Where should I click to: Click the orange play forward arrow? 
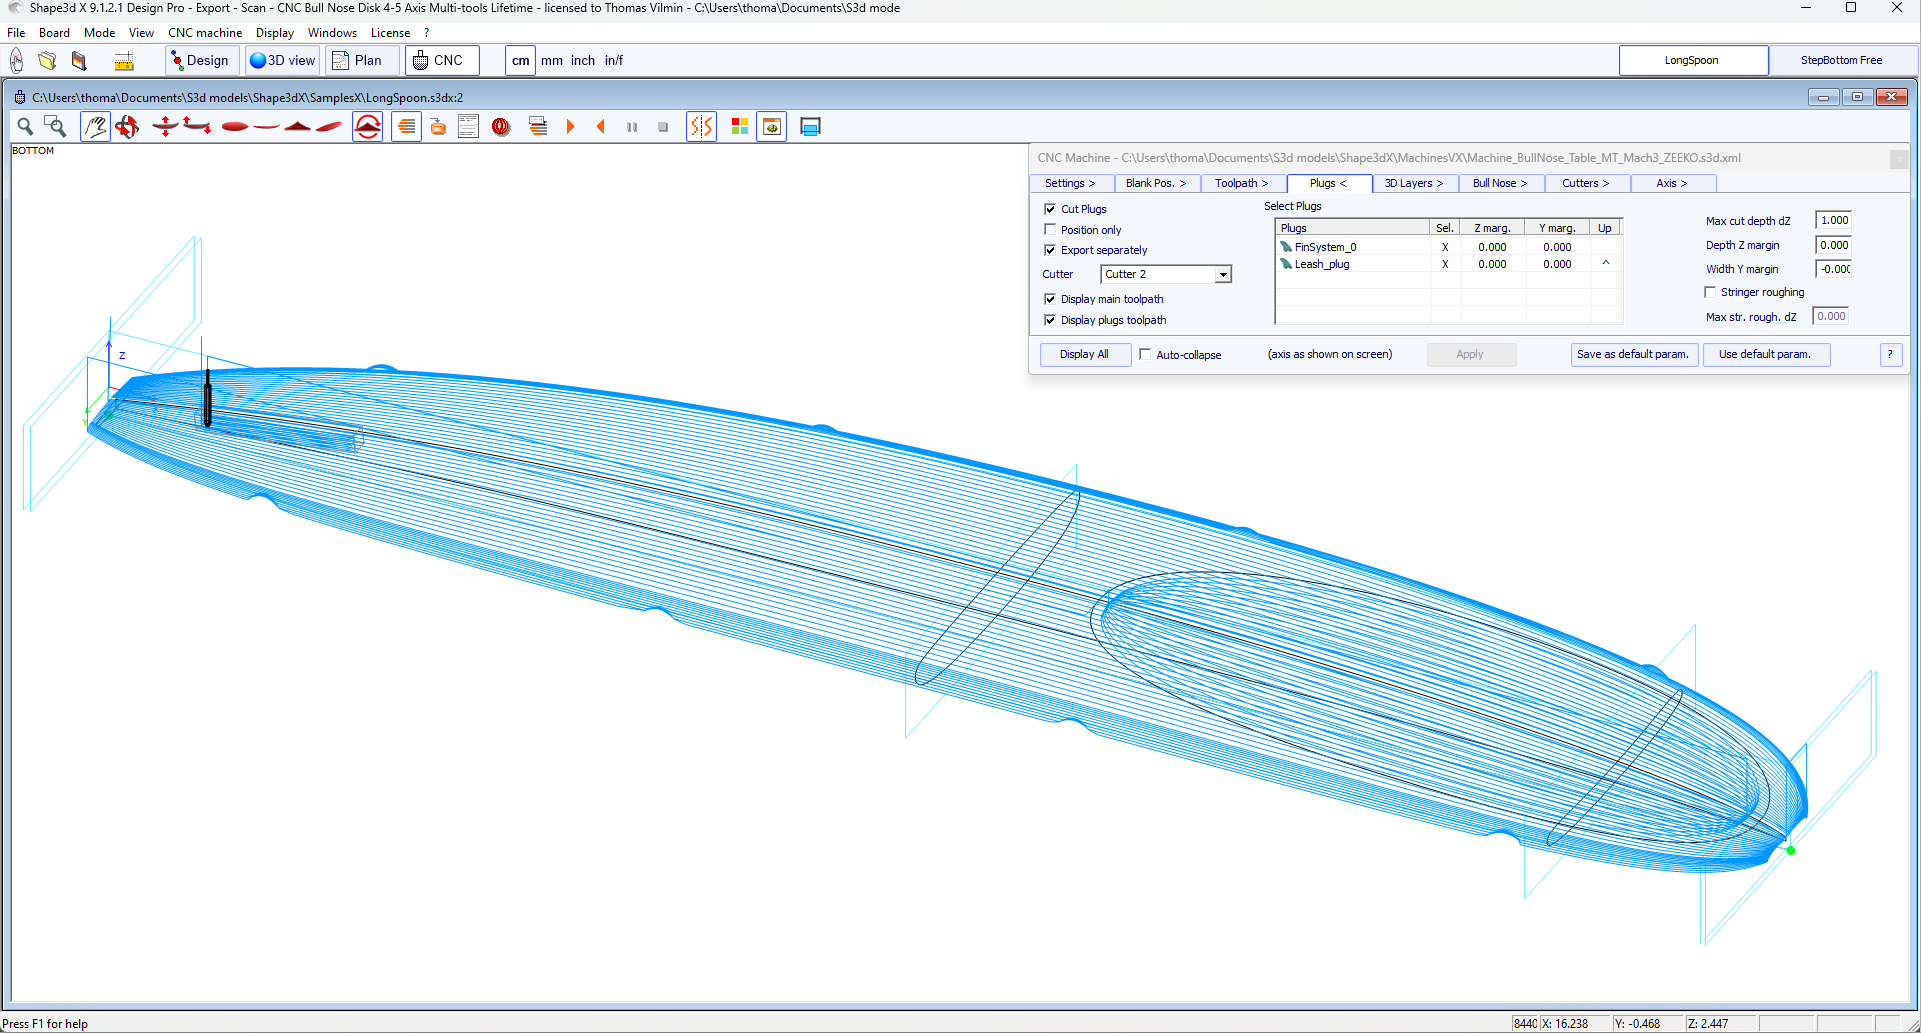pyautogui.click(x=570, y=127)
